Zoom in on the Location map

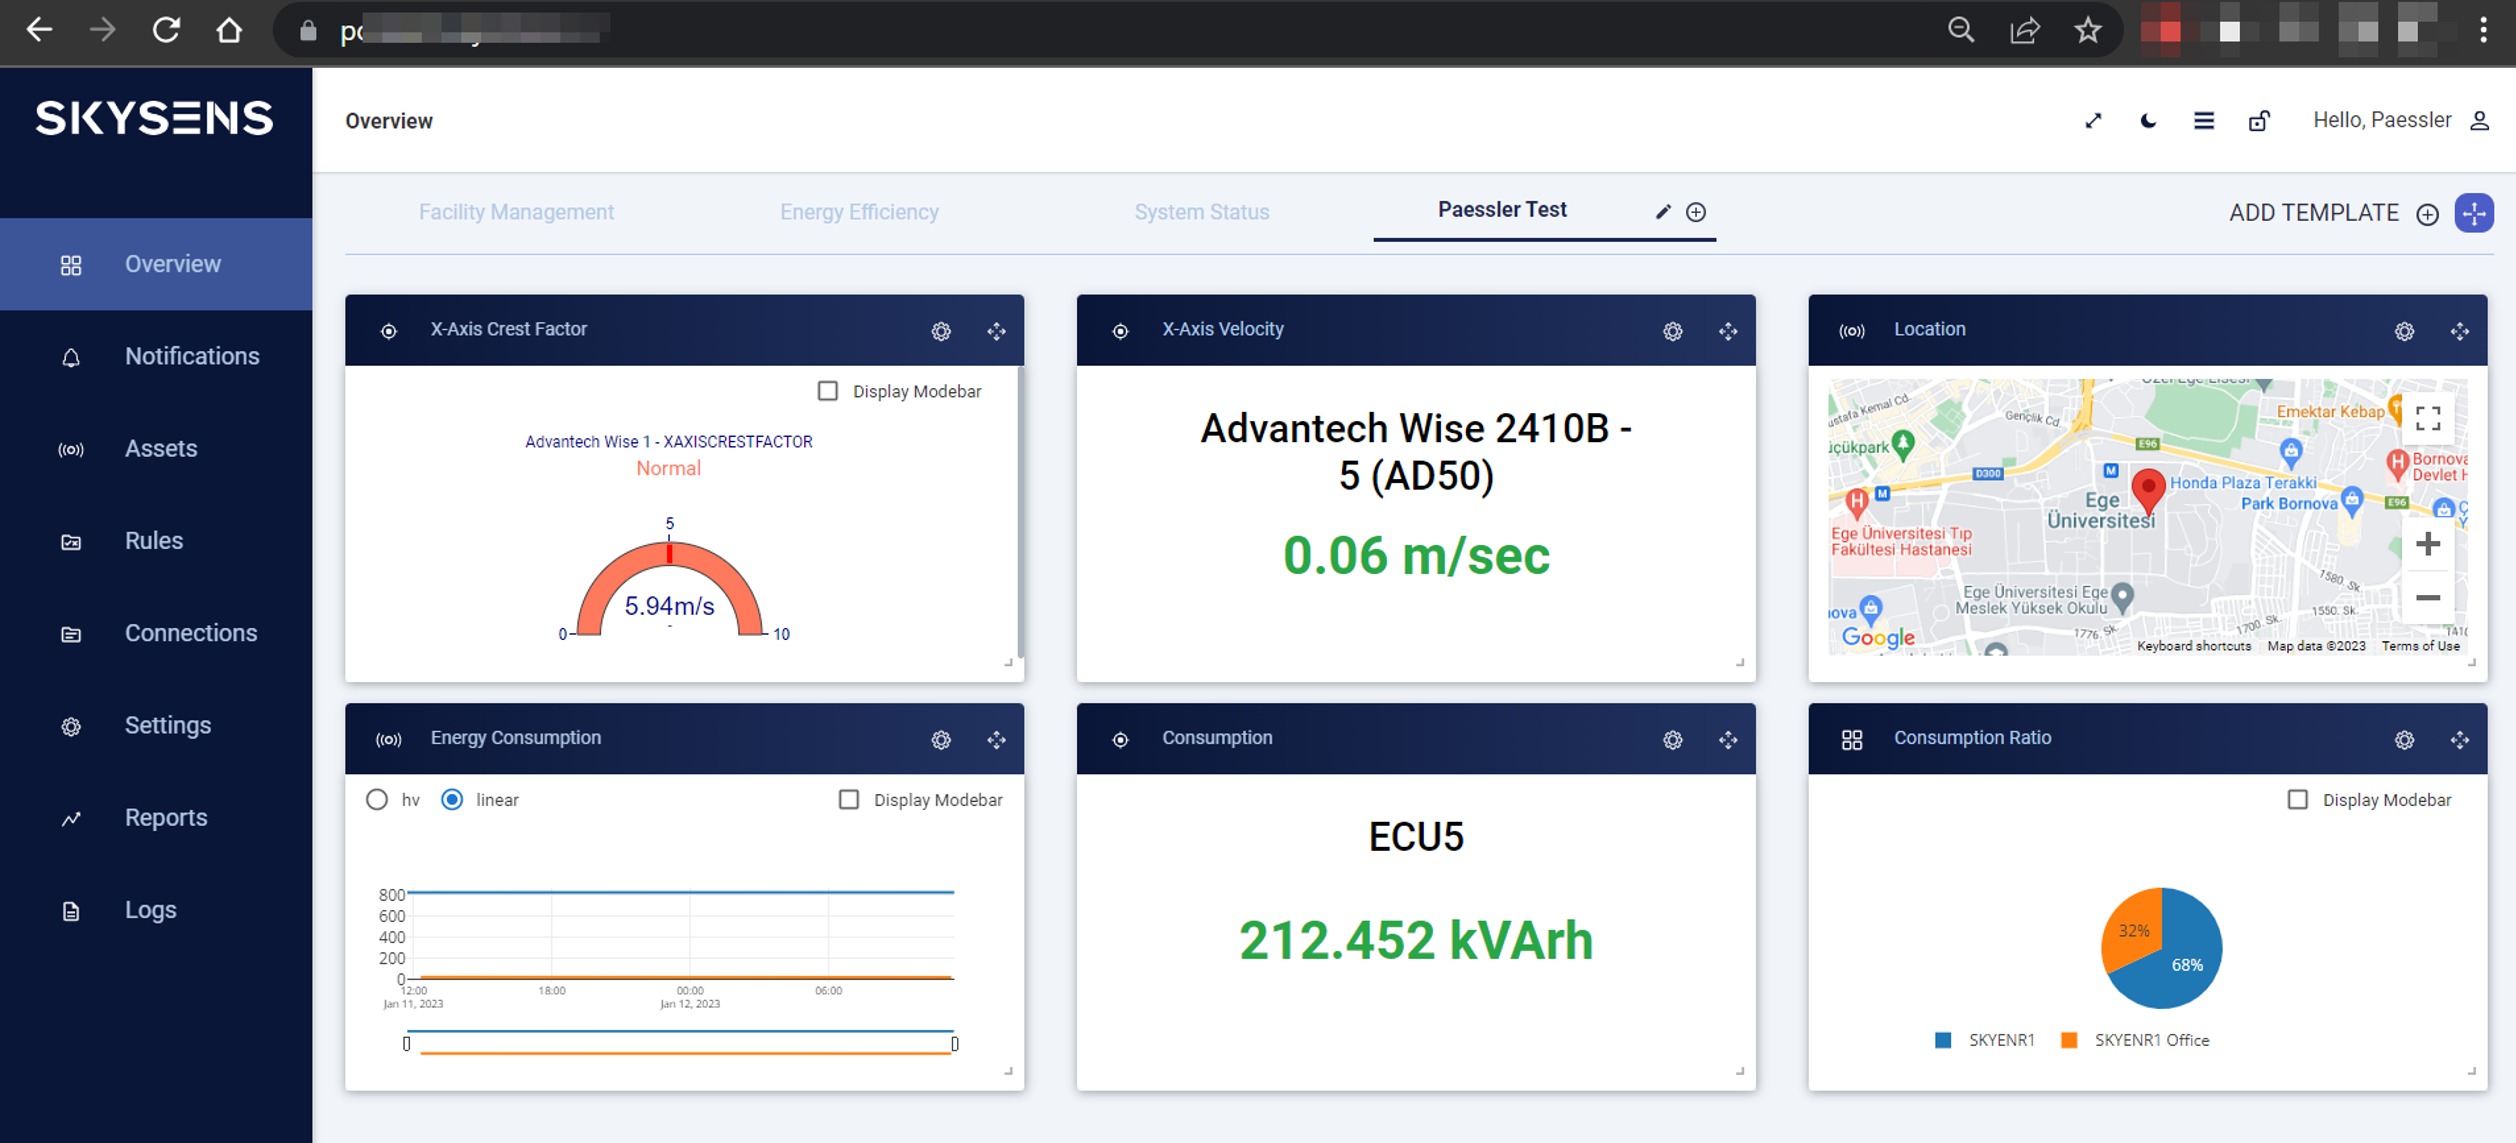2428,544
